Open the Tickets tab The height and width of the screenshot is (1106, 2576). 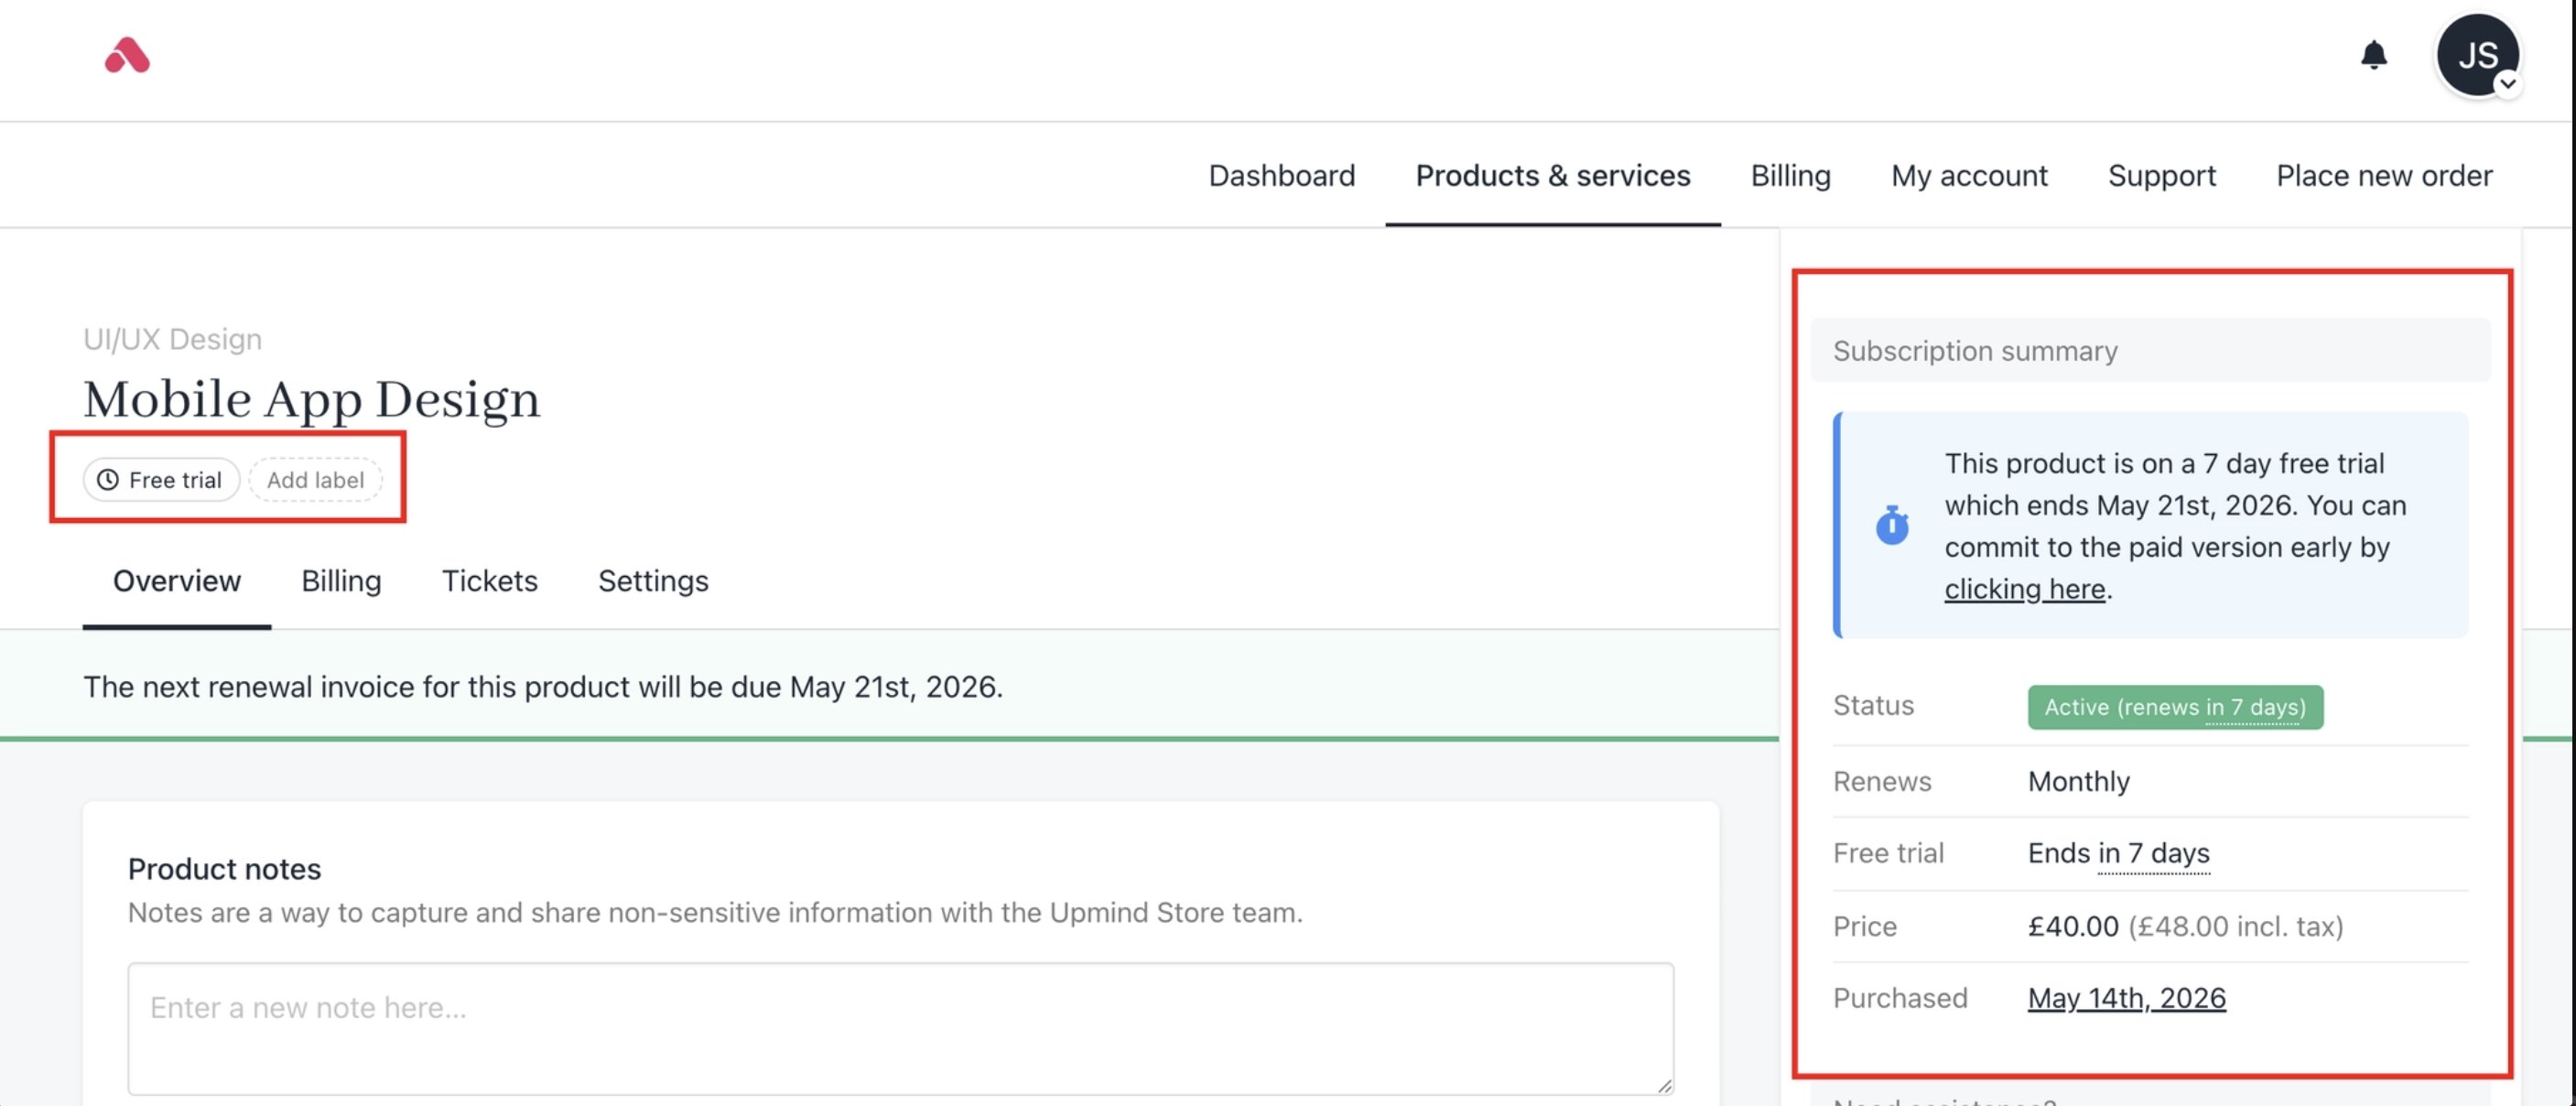point(489,581)
